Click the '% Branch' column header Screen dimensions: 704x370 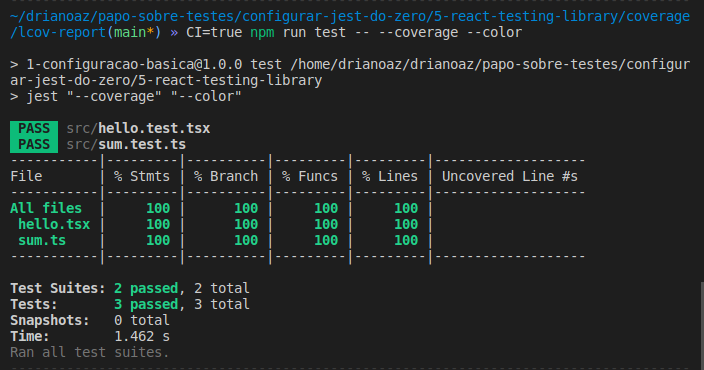[226, 176]
